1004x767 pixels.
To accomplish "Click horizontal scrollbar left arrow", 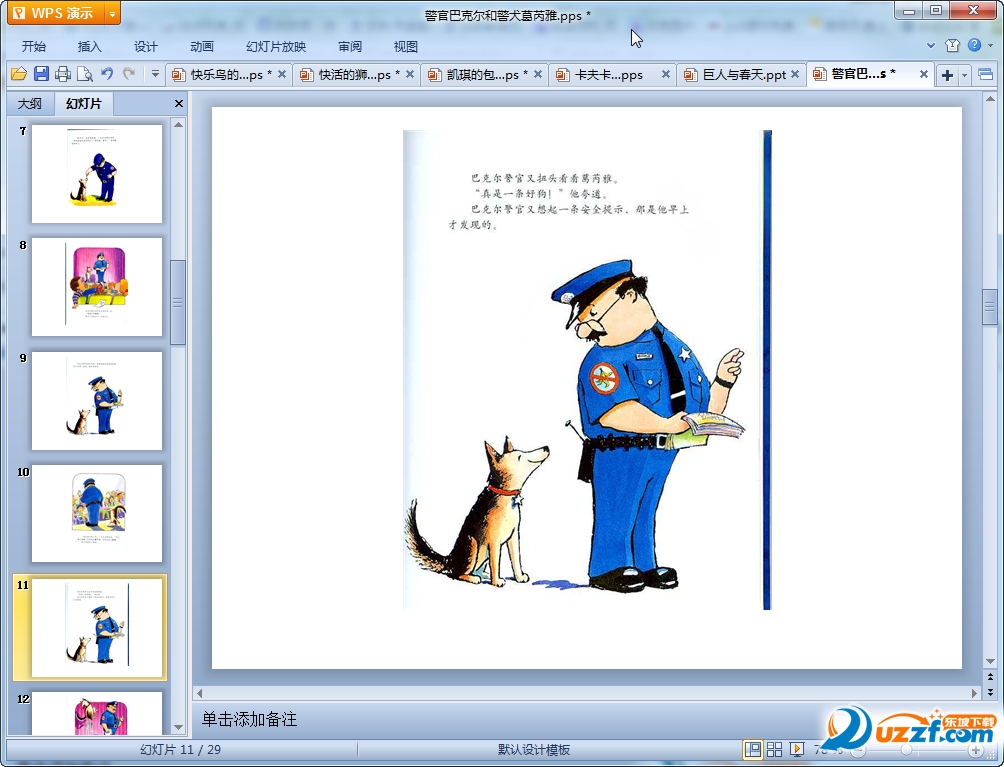I will 200,693.
